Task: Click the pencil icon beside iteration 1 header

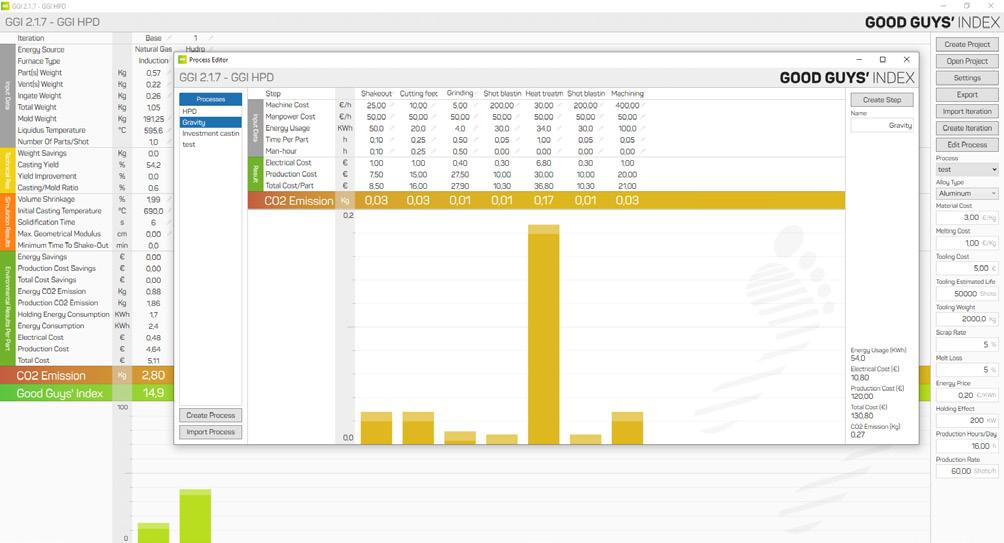Action: coord(210,38)
